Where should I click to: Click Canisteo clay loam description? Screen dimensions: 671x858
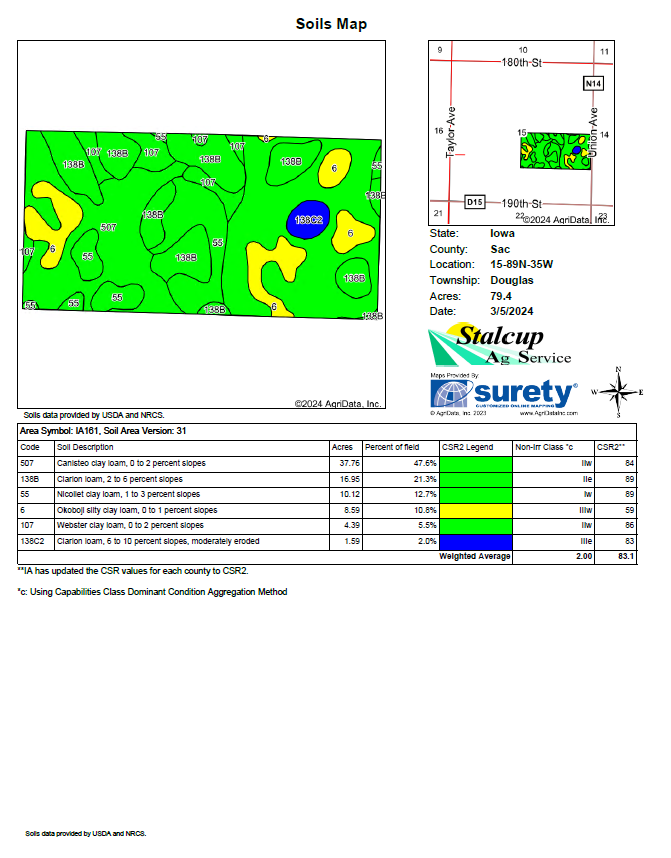[131, 463]
